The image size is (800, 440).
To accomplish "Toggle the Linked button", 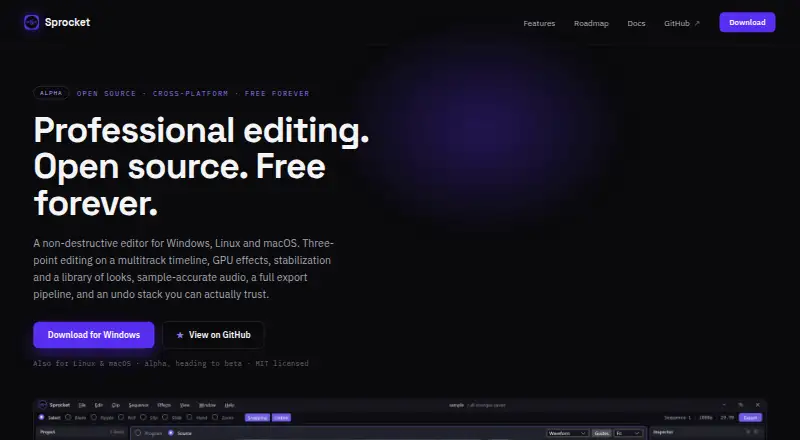I will [x=281, y=418].
